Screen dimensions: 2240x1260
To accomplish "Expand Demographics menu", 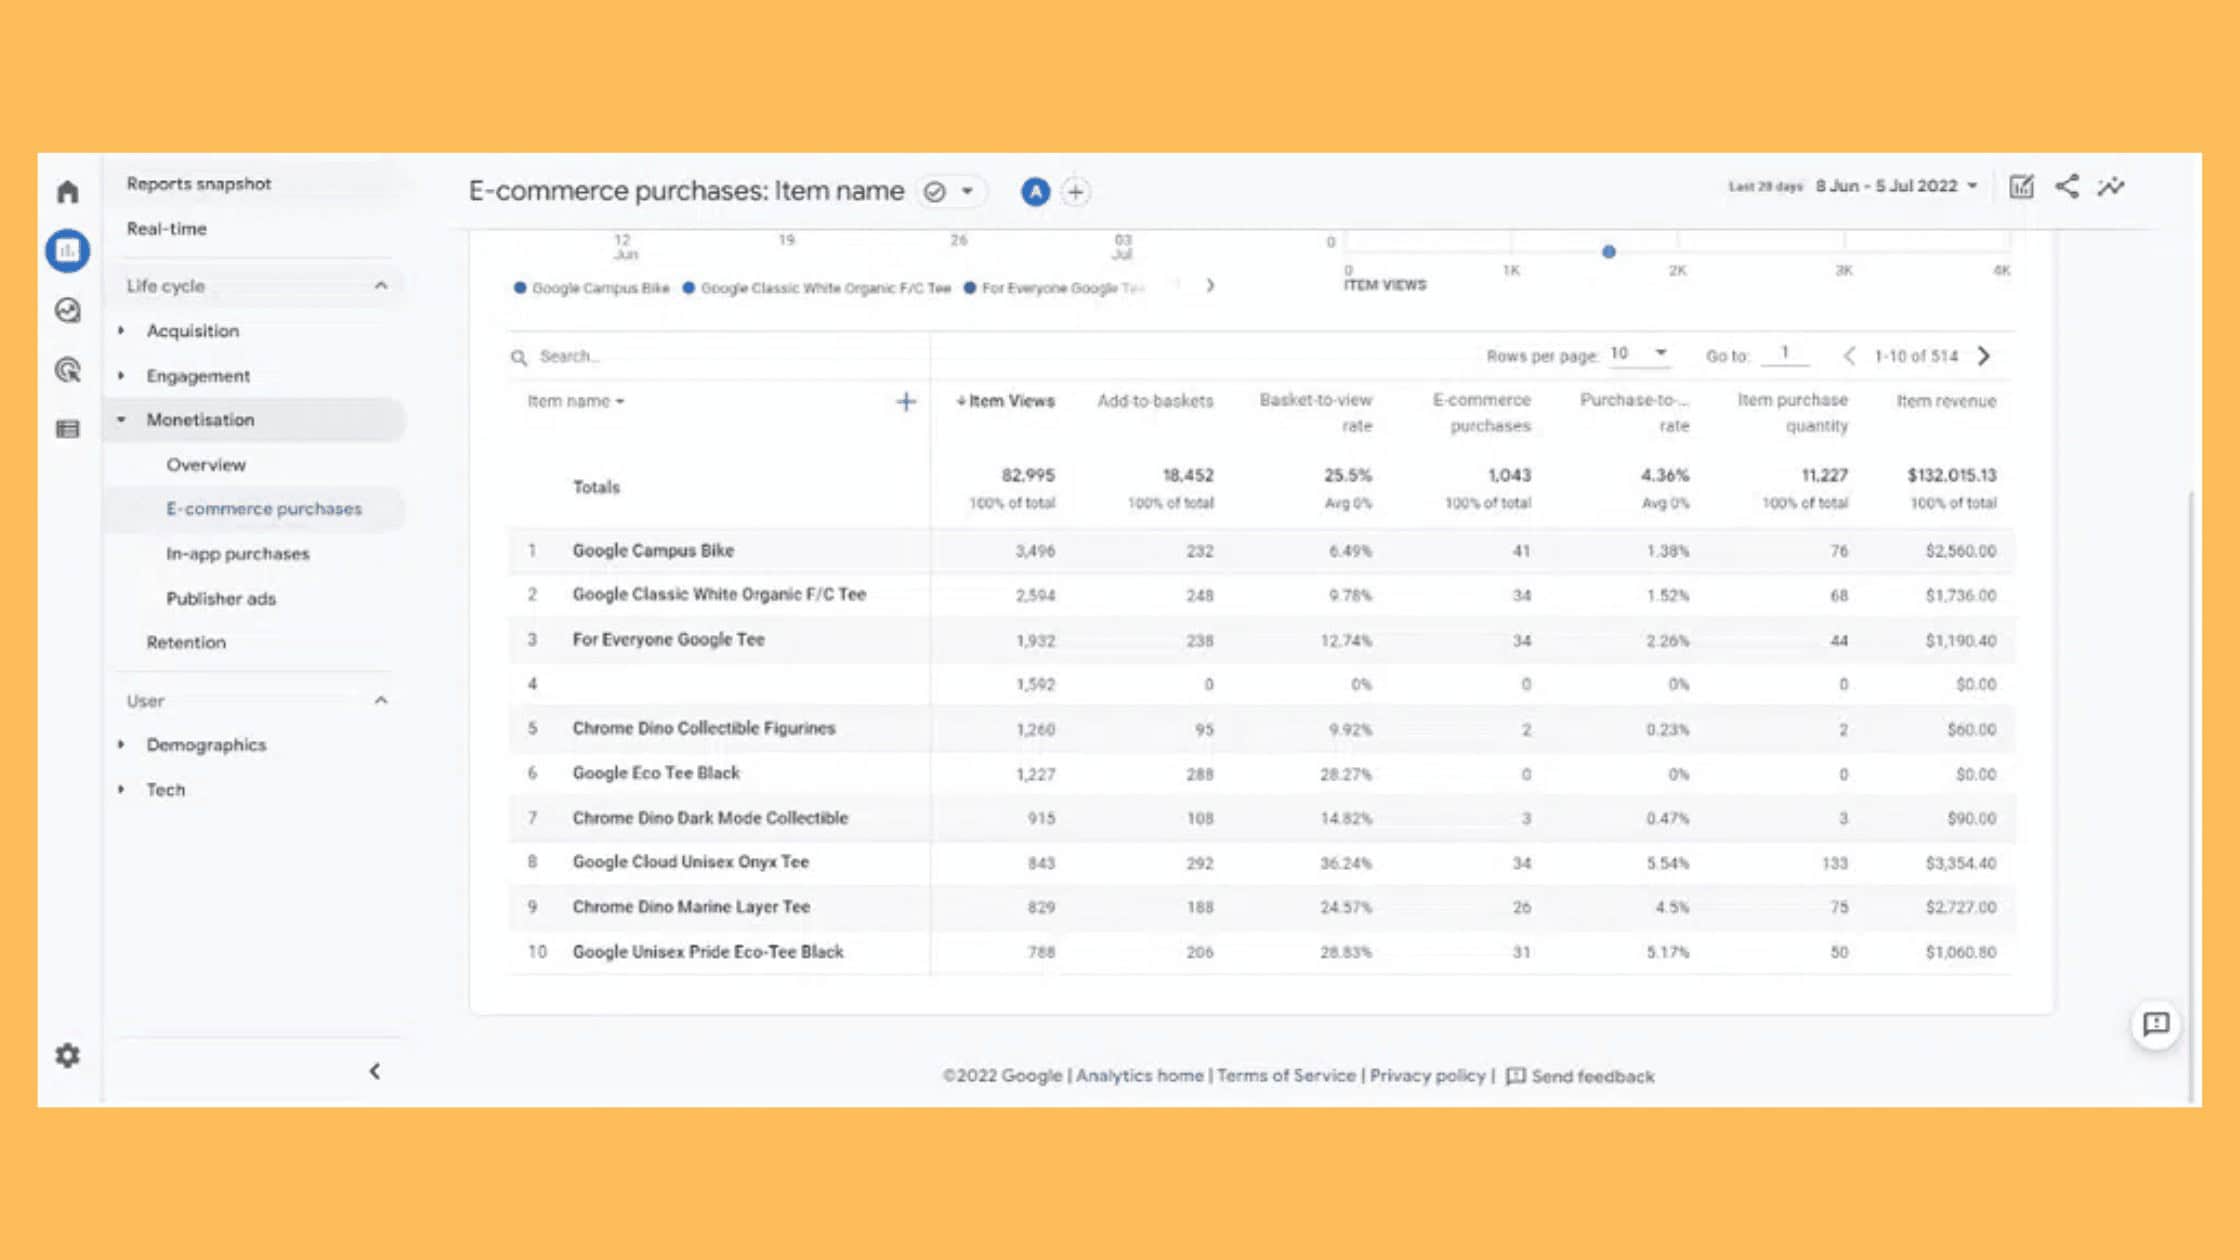I will pyautogui.click(x=206, y=745).
